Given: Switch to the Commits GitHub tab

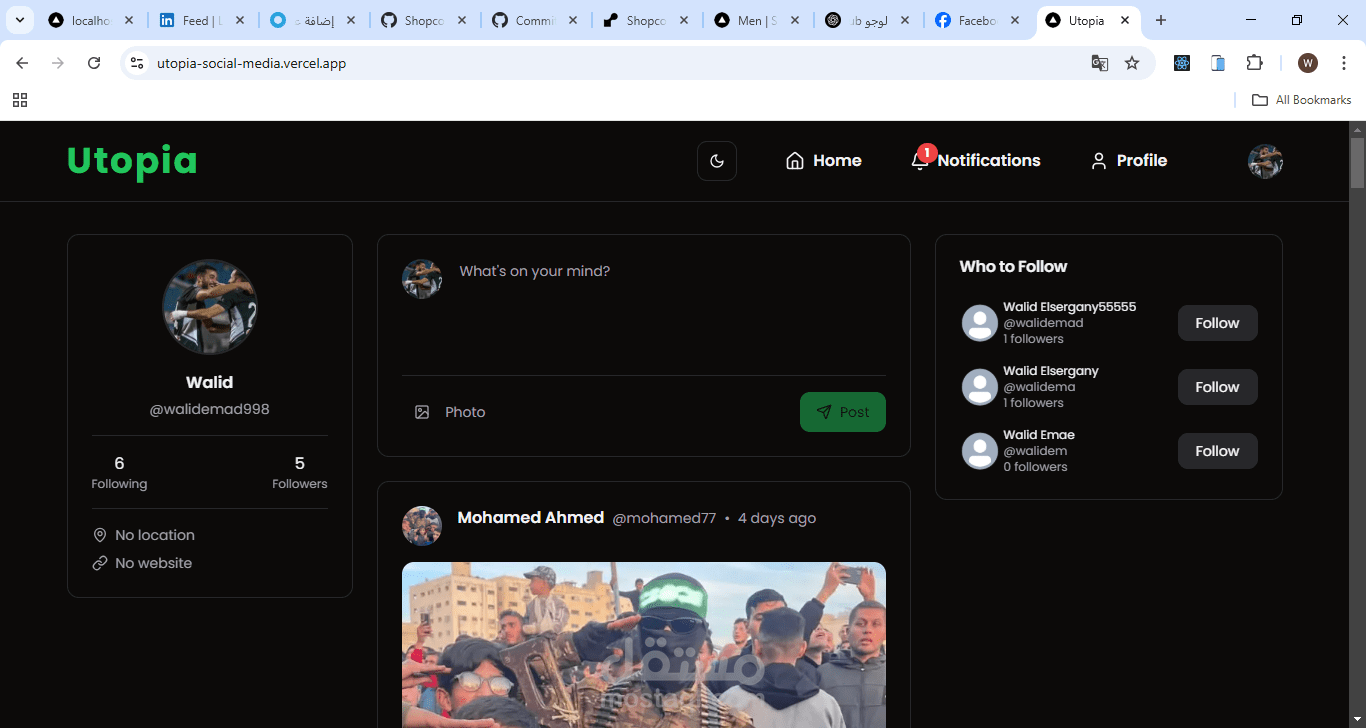Looking at the screenshot, I should pyautogui.click(x=535, y=20).
